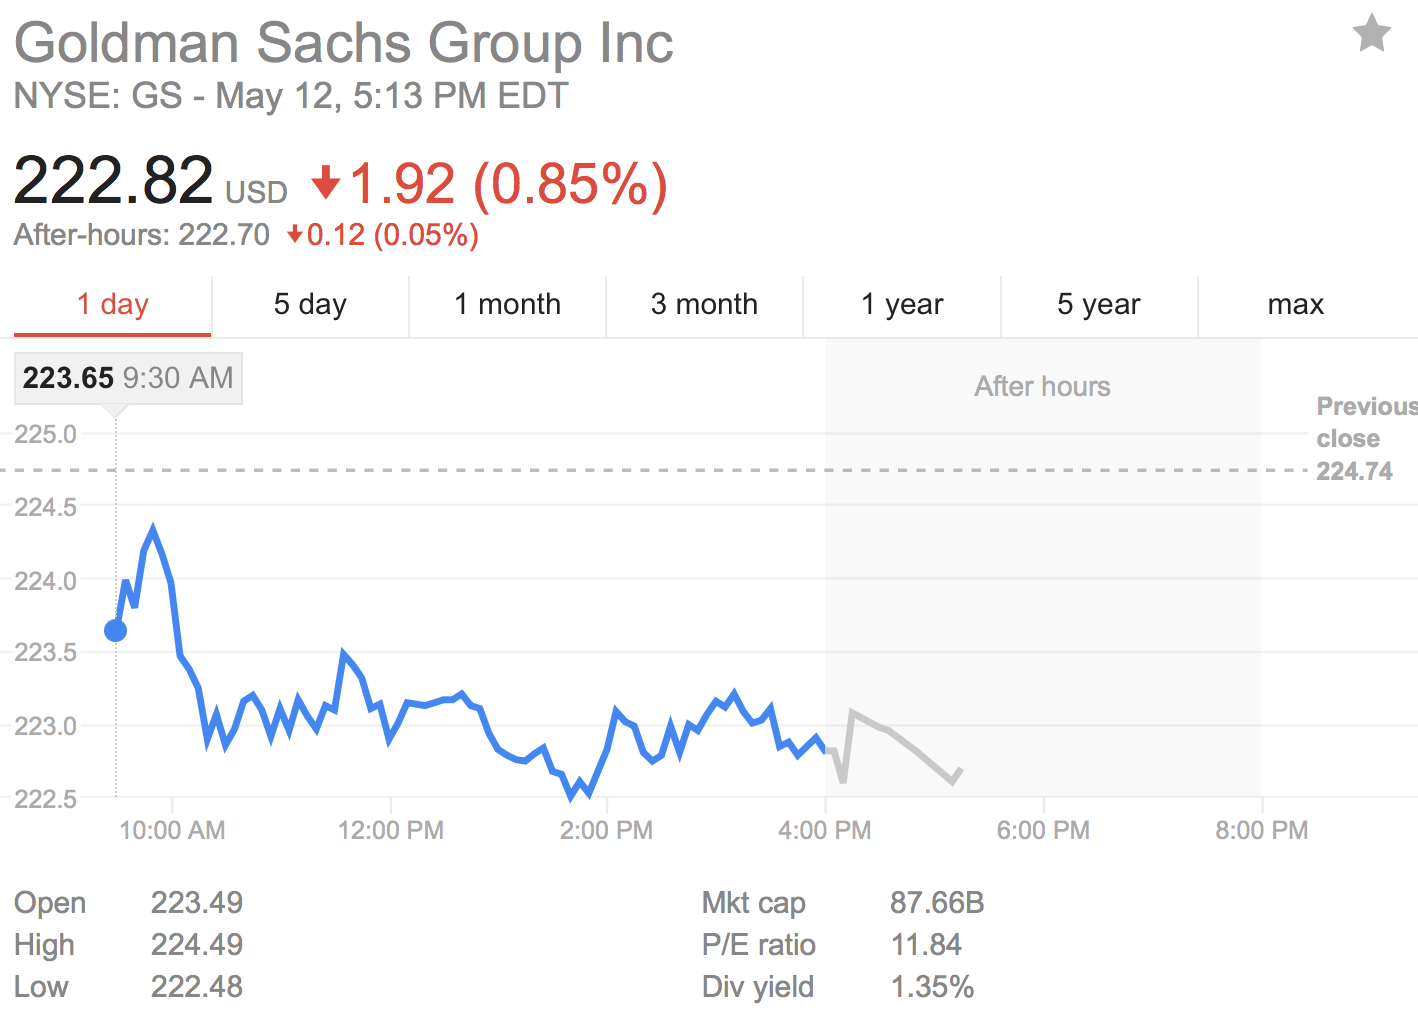
Task: Click the Div yield 1.35% value
Action: pos(932,987)
